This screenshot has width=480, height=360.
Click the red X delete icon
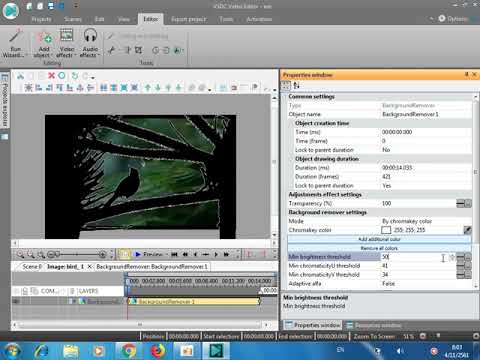[51, 76]
